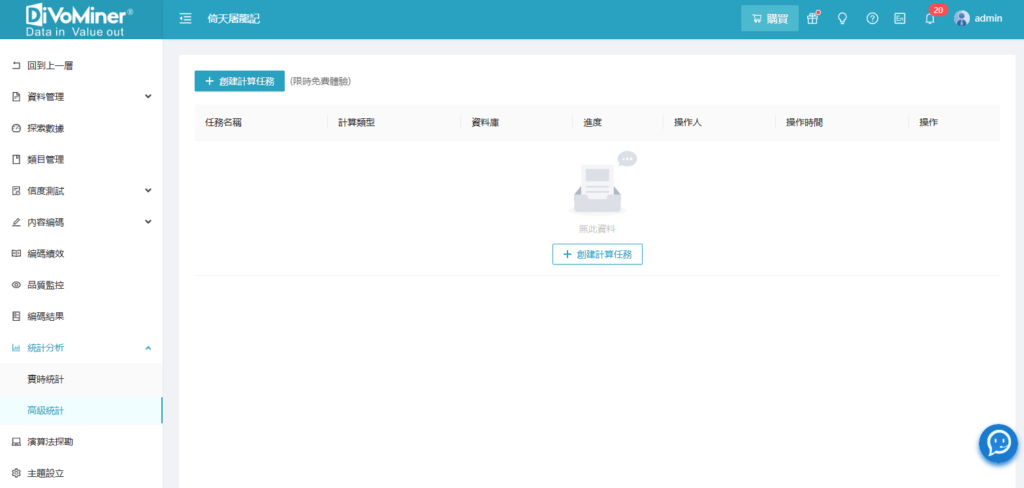Expand the 資料管理 submenu arrow
The height and width of the screenshot is (488, 1024).
point(148,97)
